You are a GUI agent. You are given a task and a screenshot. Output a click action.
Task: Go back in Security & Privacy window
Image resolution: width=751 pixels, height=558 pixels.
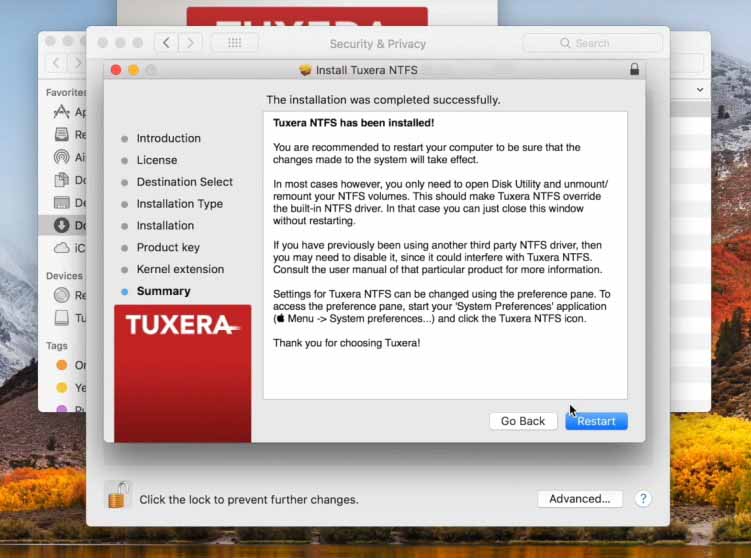pos(166,43)
